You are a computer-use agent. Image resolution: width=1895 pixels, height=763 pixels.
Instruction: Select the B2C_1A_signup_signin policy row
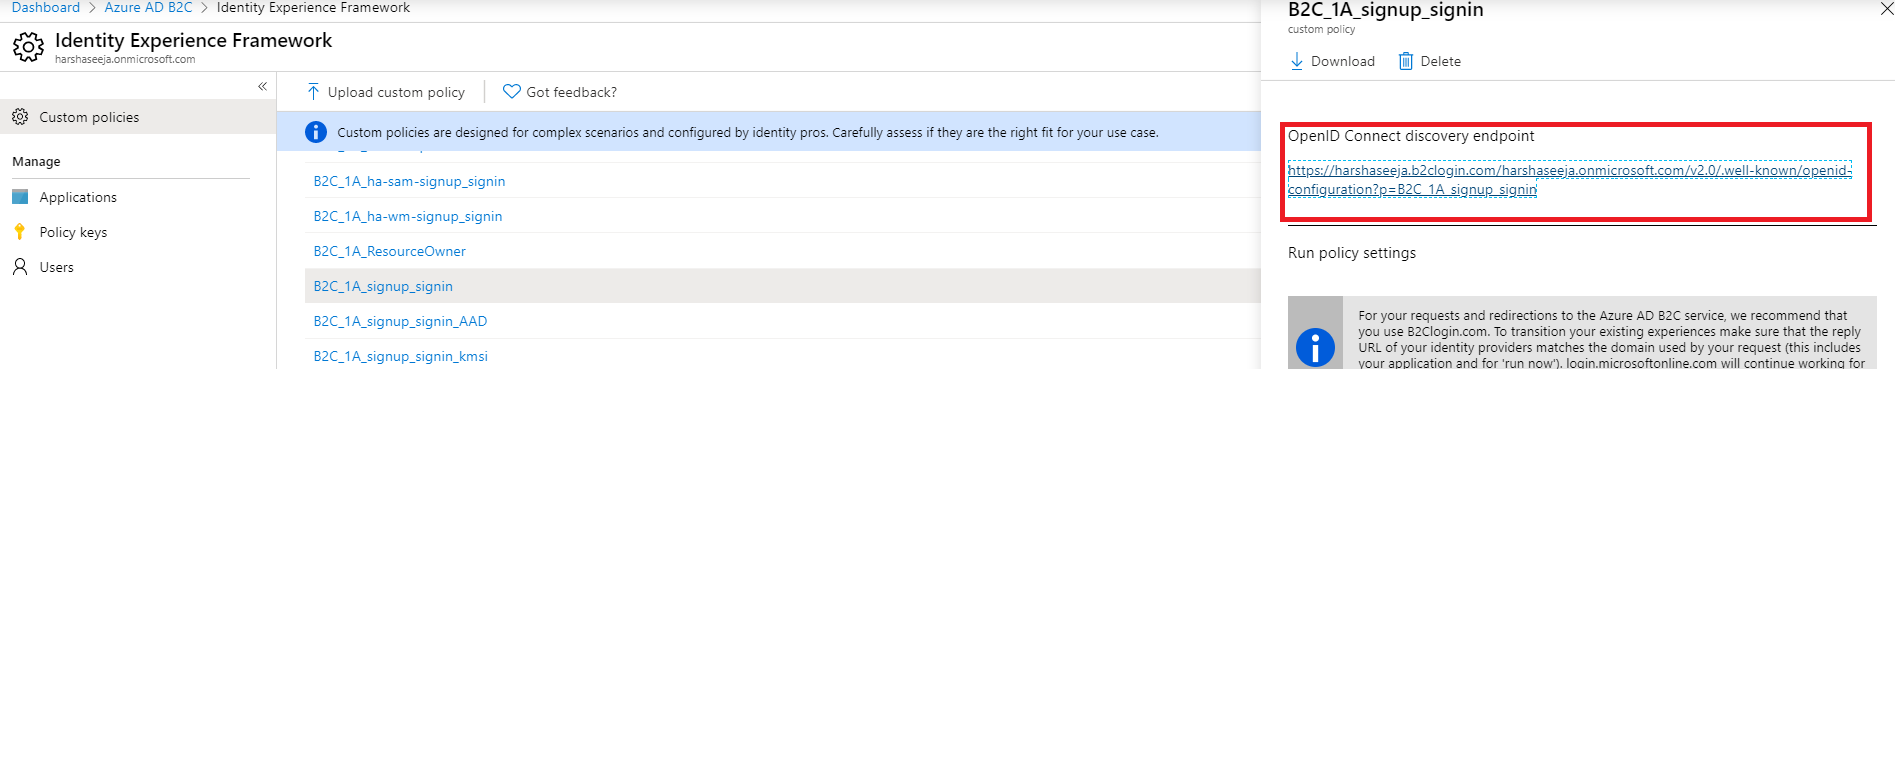tap(782, 286)
